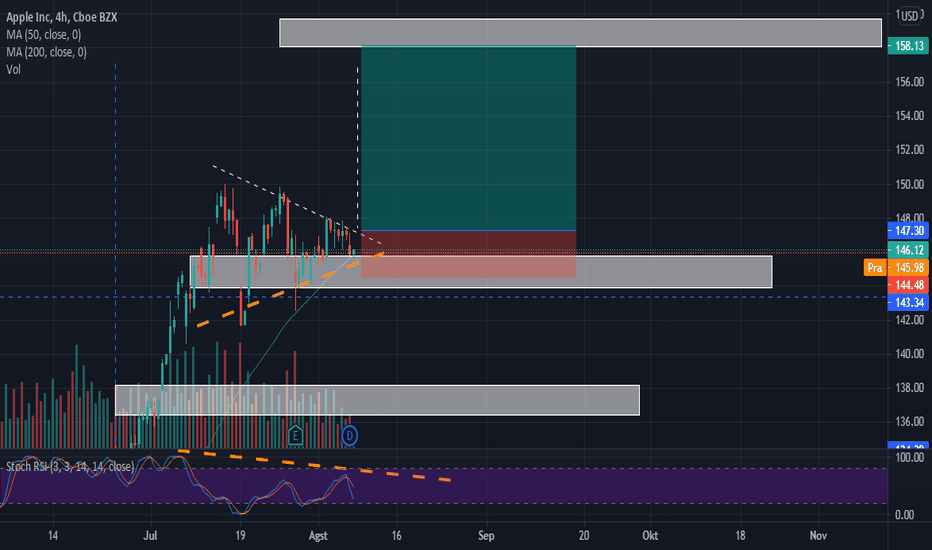Select the blue 147.30 entry price label
This screenshot has height=550, width=932.
[908, 231]
